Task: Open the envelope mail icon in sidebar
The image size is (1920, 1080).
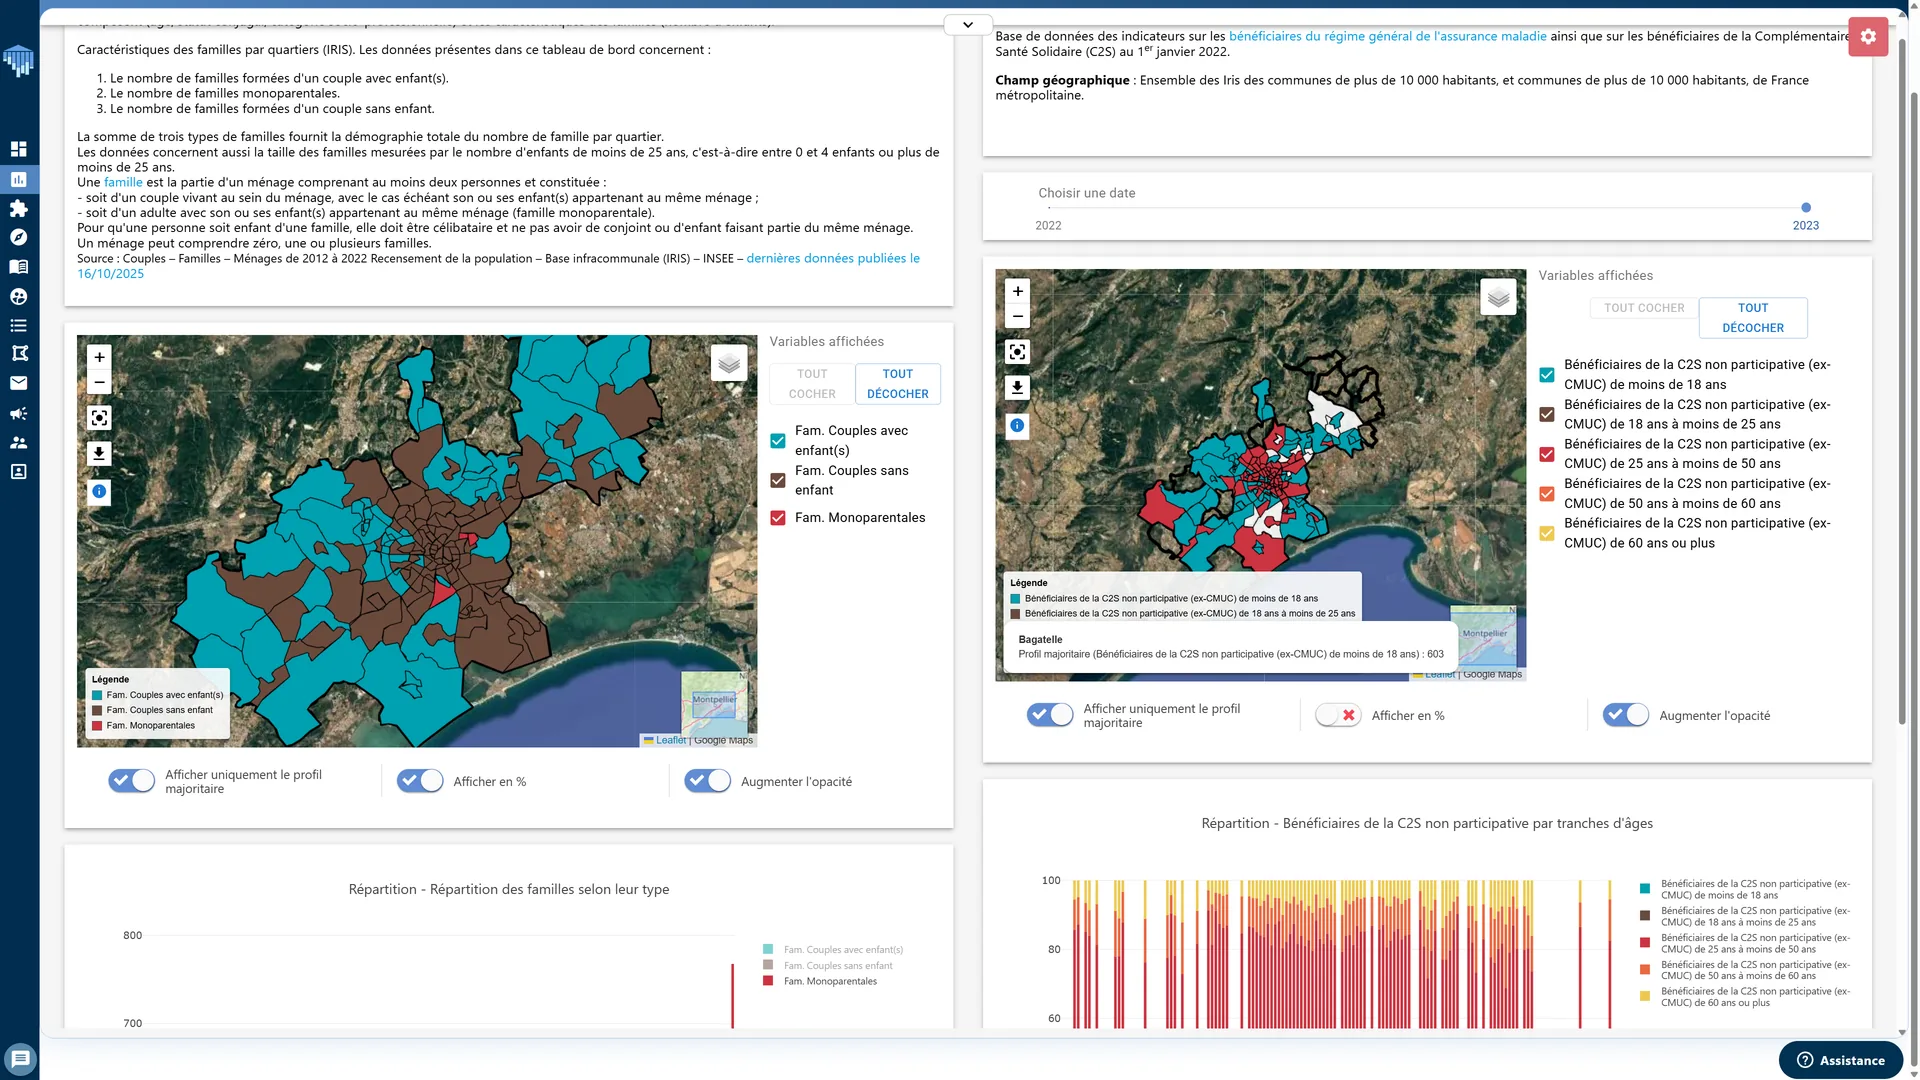Action: pyautogui.click(x=18, y=383)
